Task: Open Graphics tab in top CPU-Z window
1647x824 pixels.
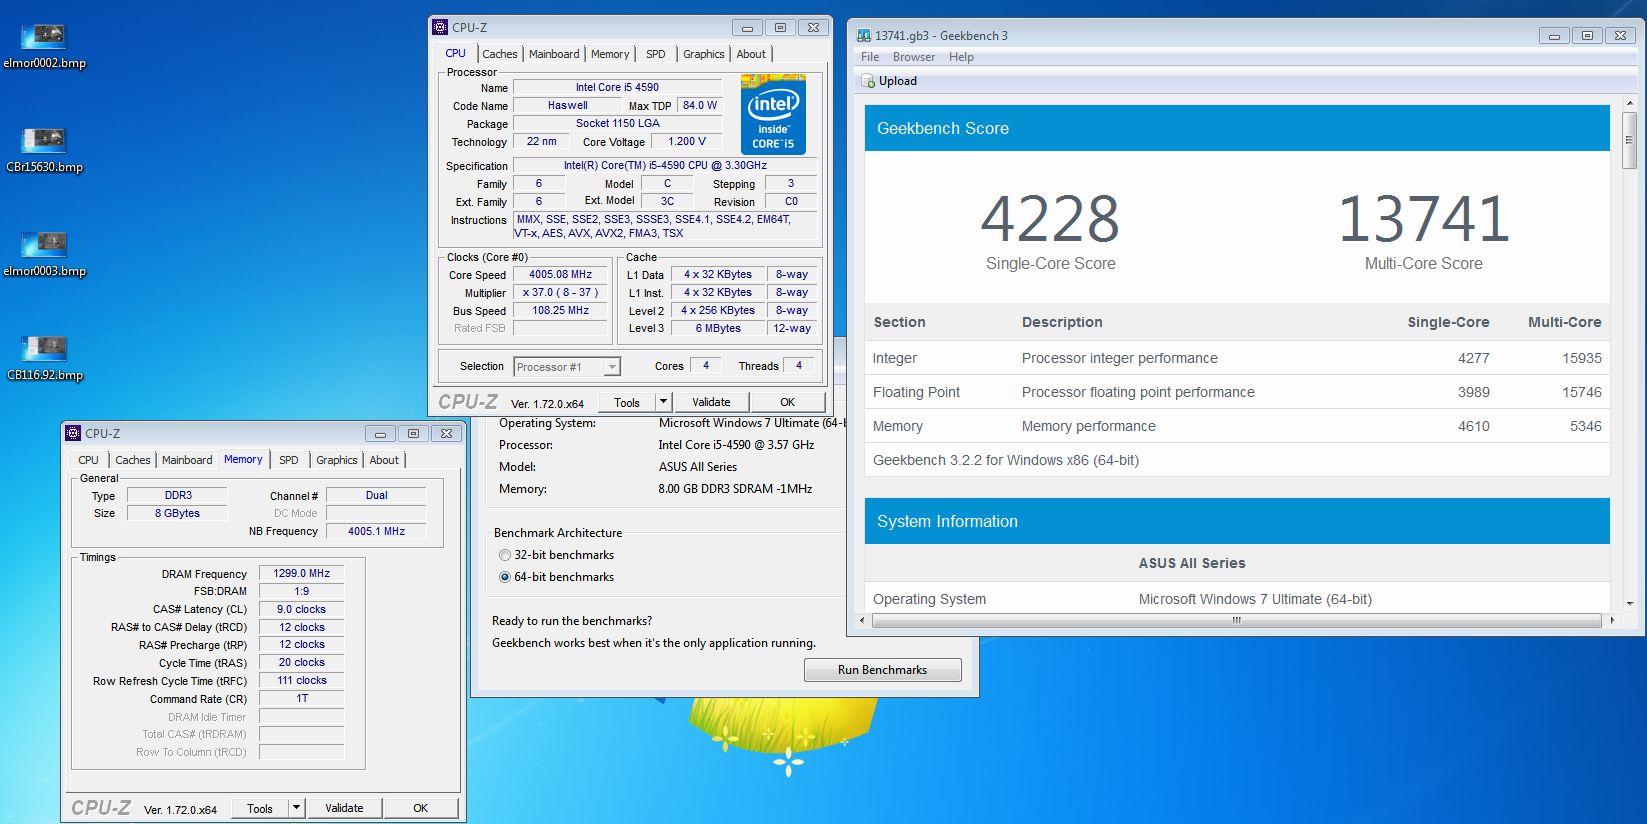Action: point(704,54)
